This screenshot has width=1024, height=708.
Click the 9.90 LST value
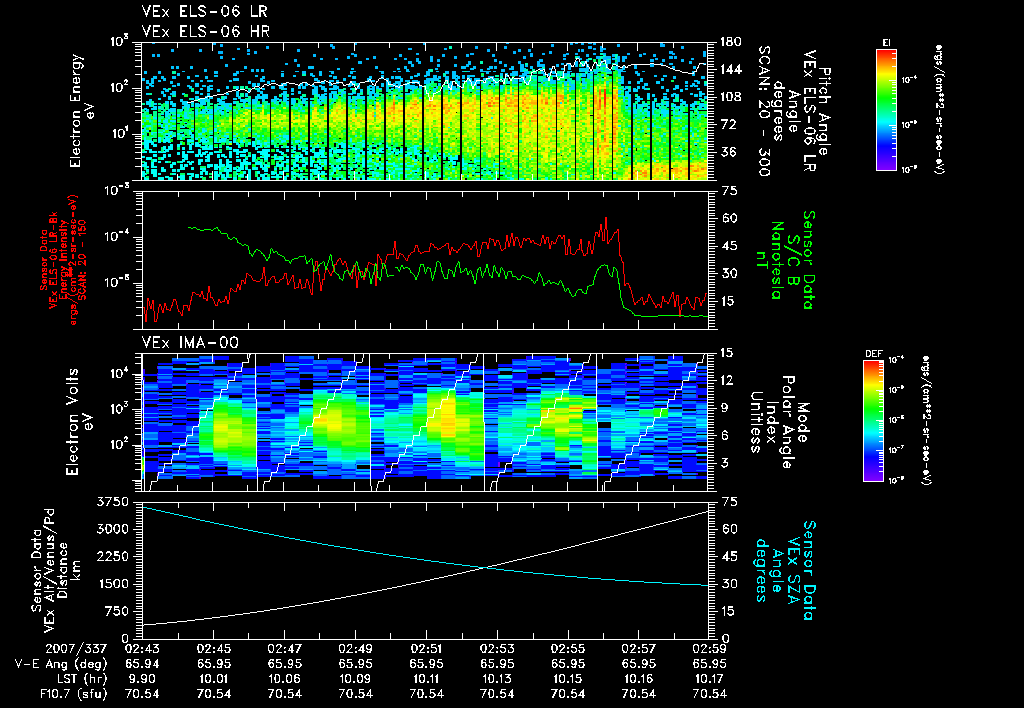pyautogui.click(x=142, y=679)
